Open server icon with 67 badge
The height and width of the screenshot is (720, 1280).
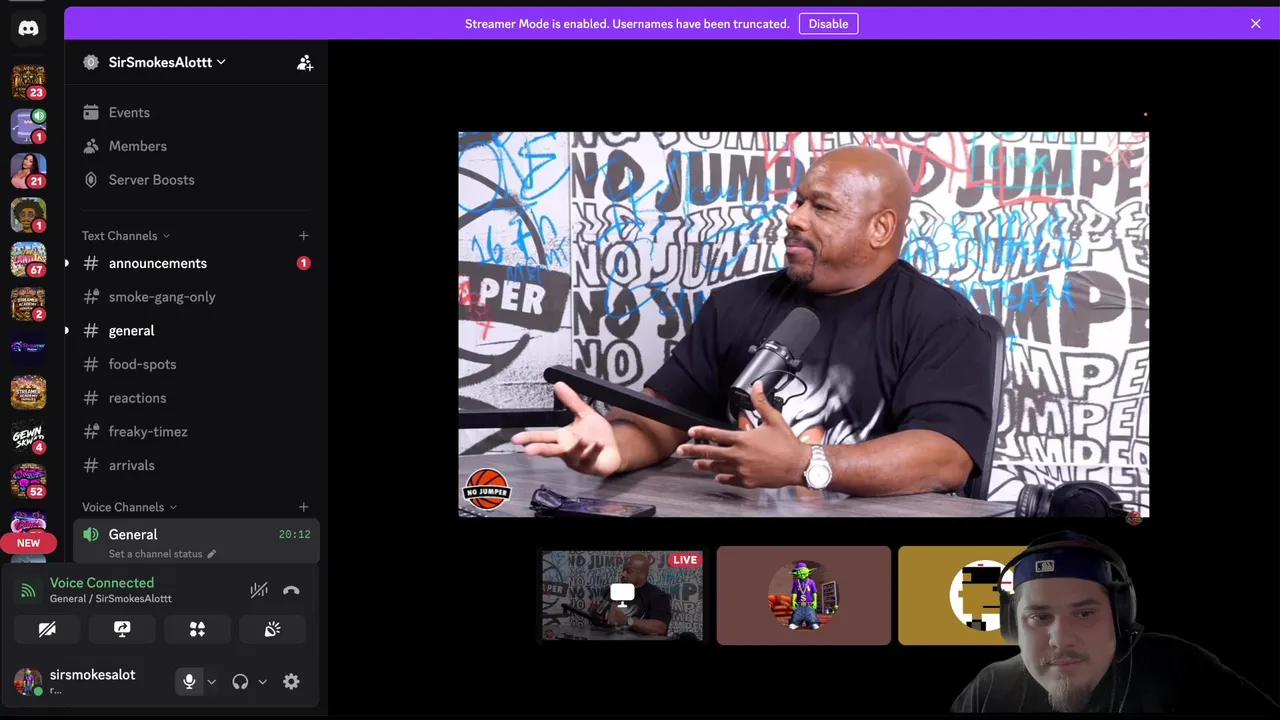point(28,259)
